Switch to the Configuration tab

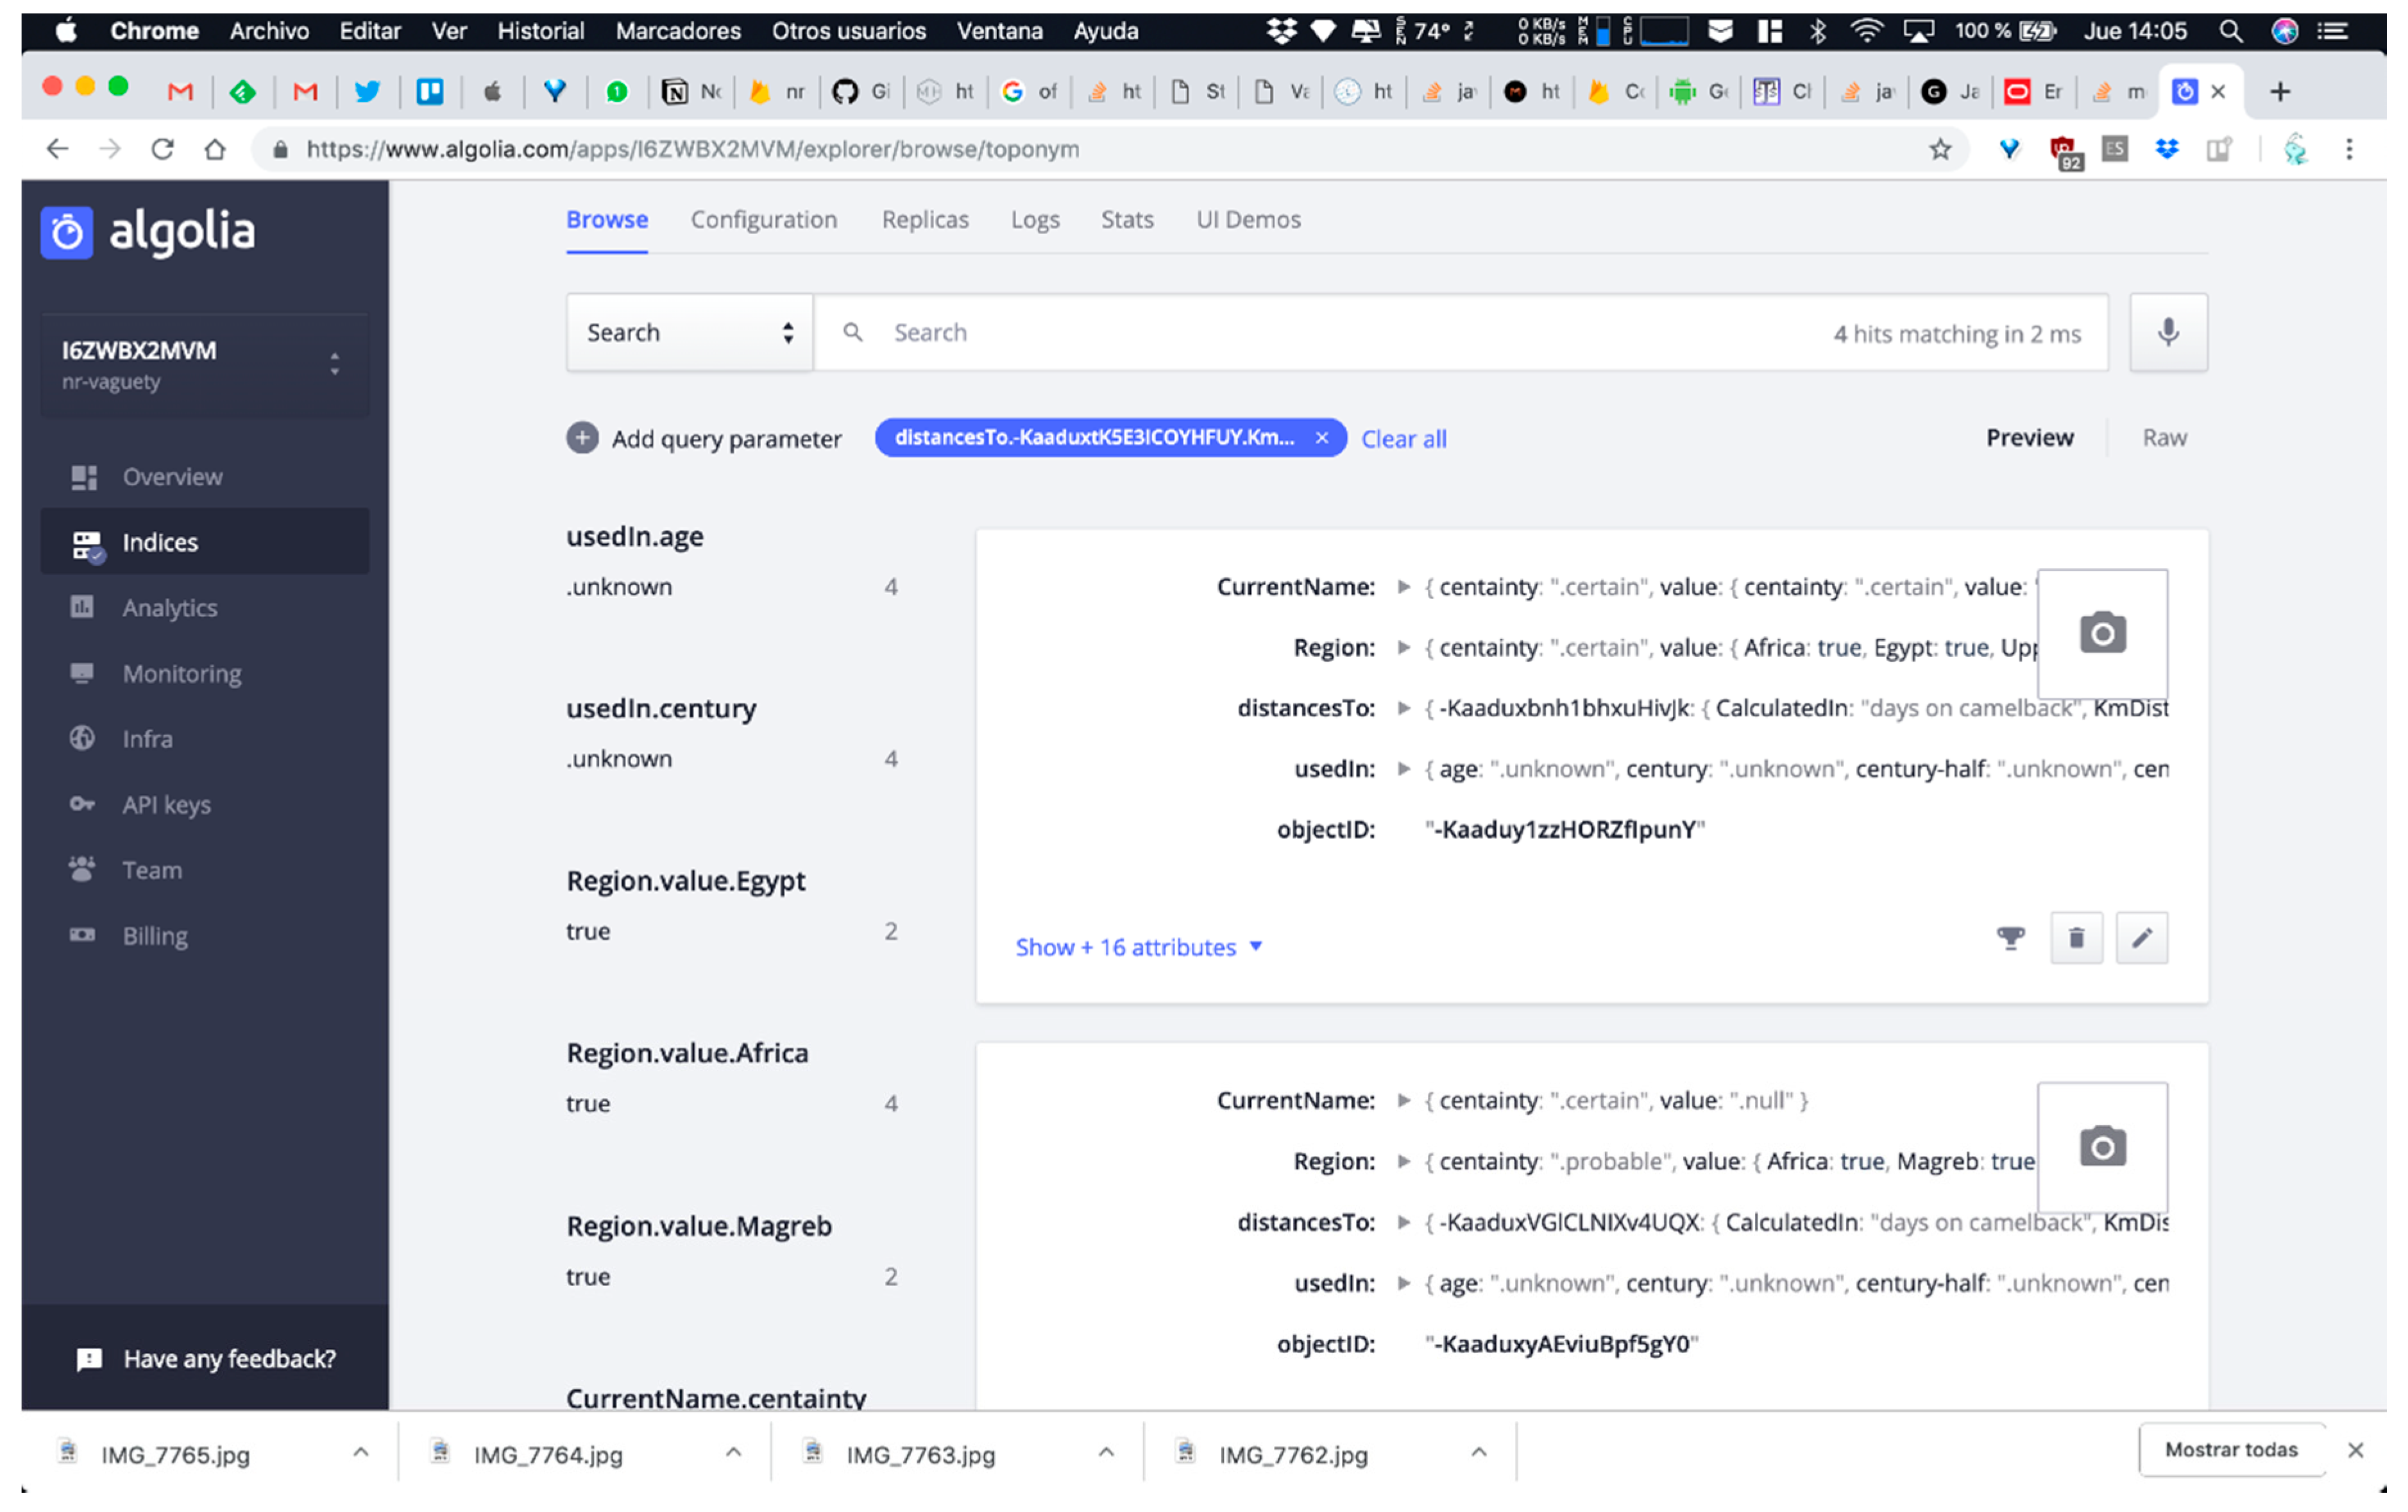click(763, 220)
